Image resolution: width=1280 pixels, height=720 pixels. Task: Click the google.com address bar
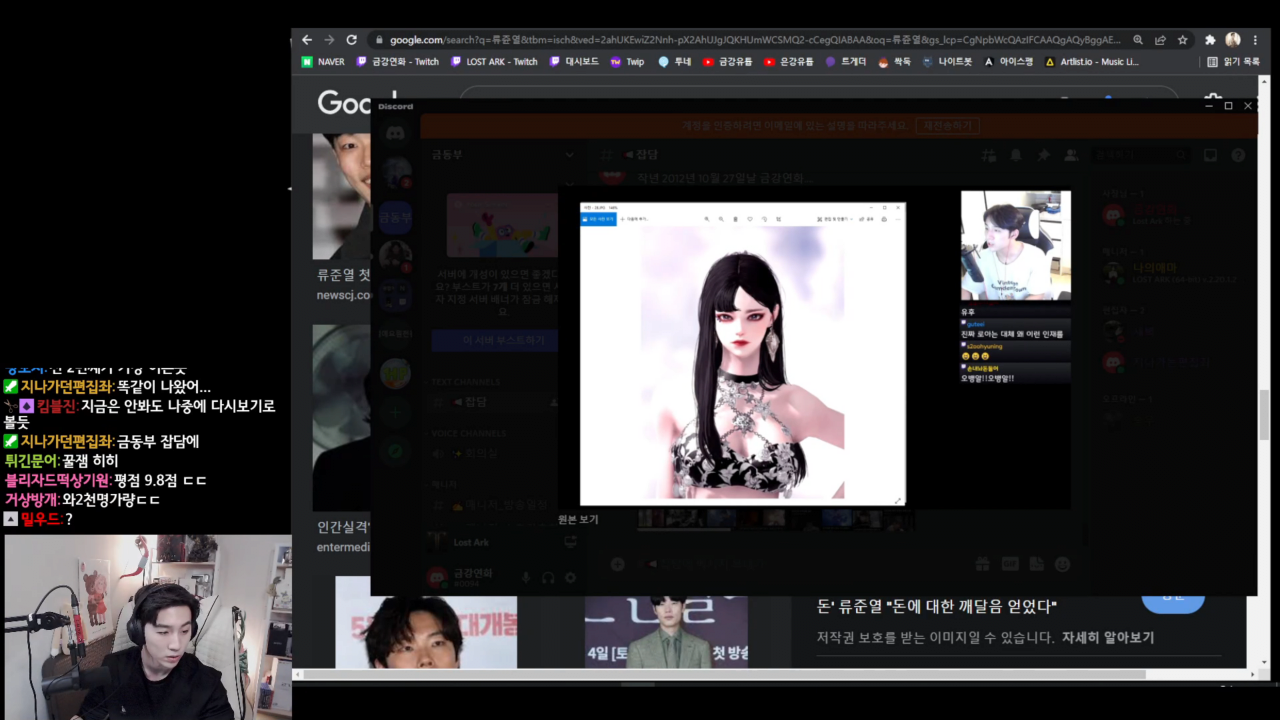tap(755, 40)
